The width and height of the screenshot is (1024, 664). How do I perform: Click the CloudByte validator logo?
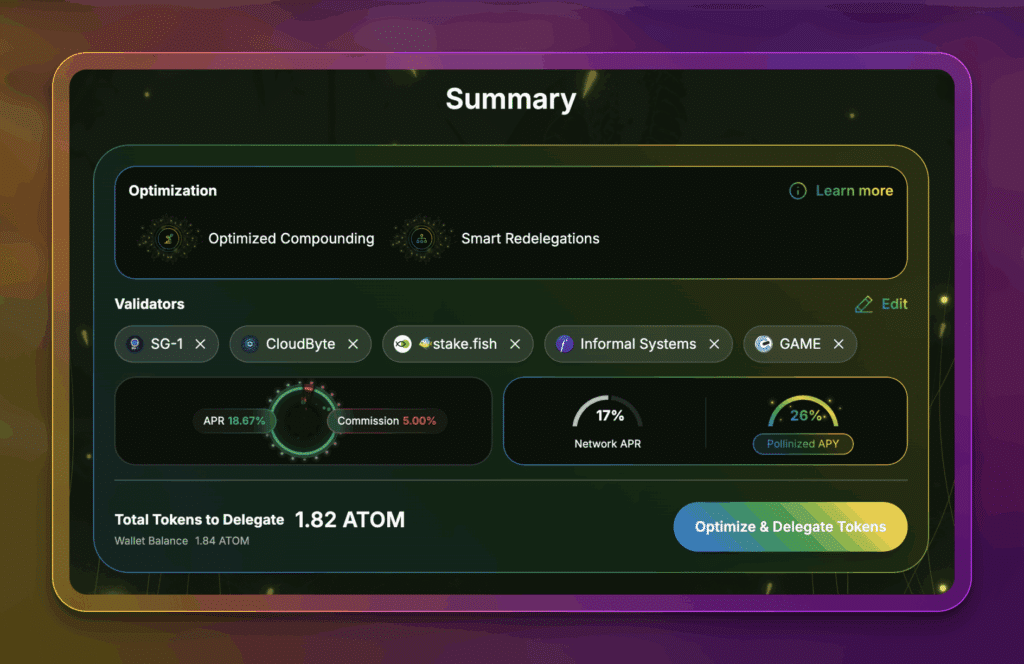[x=250, y=344]
